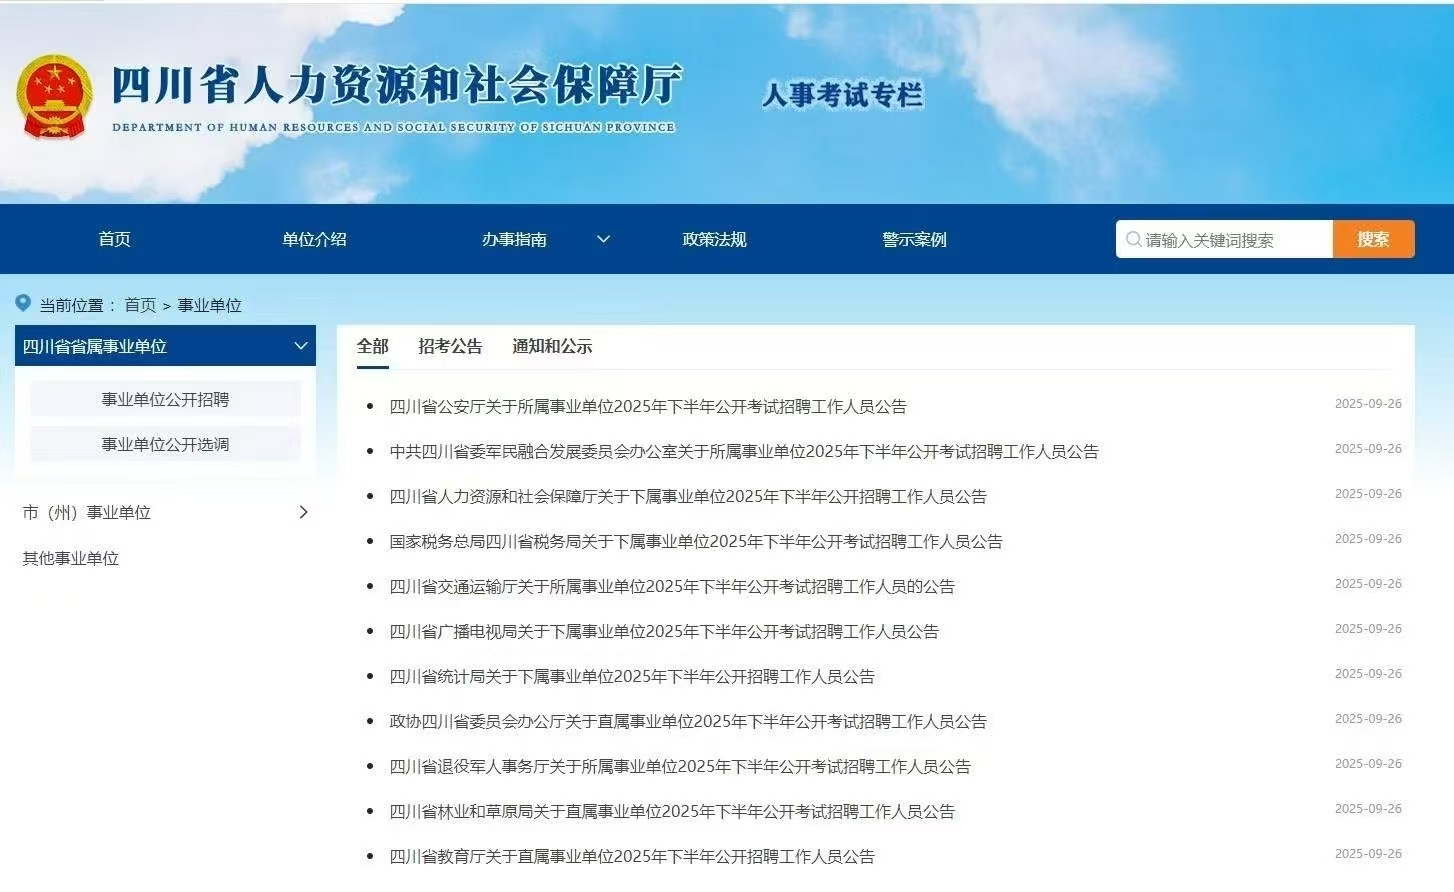
Task: Open the 办事指南 dropdown menu
Action: click(512, 239)
